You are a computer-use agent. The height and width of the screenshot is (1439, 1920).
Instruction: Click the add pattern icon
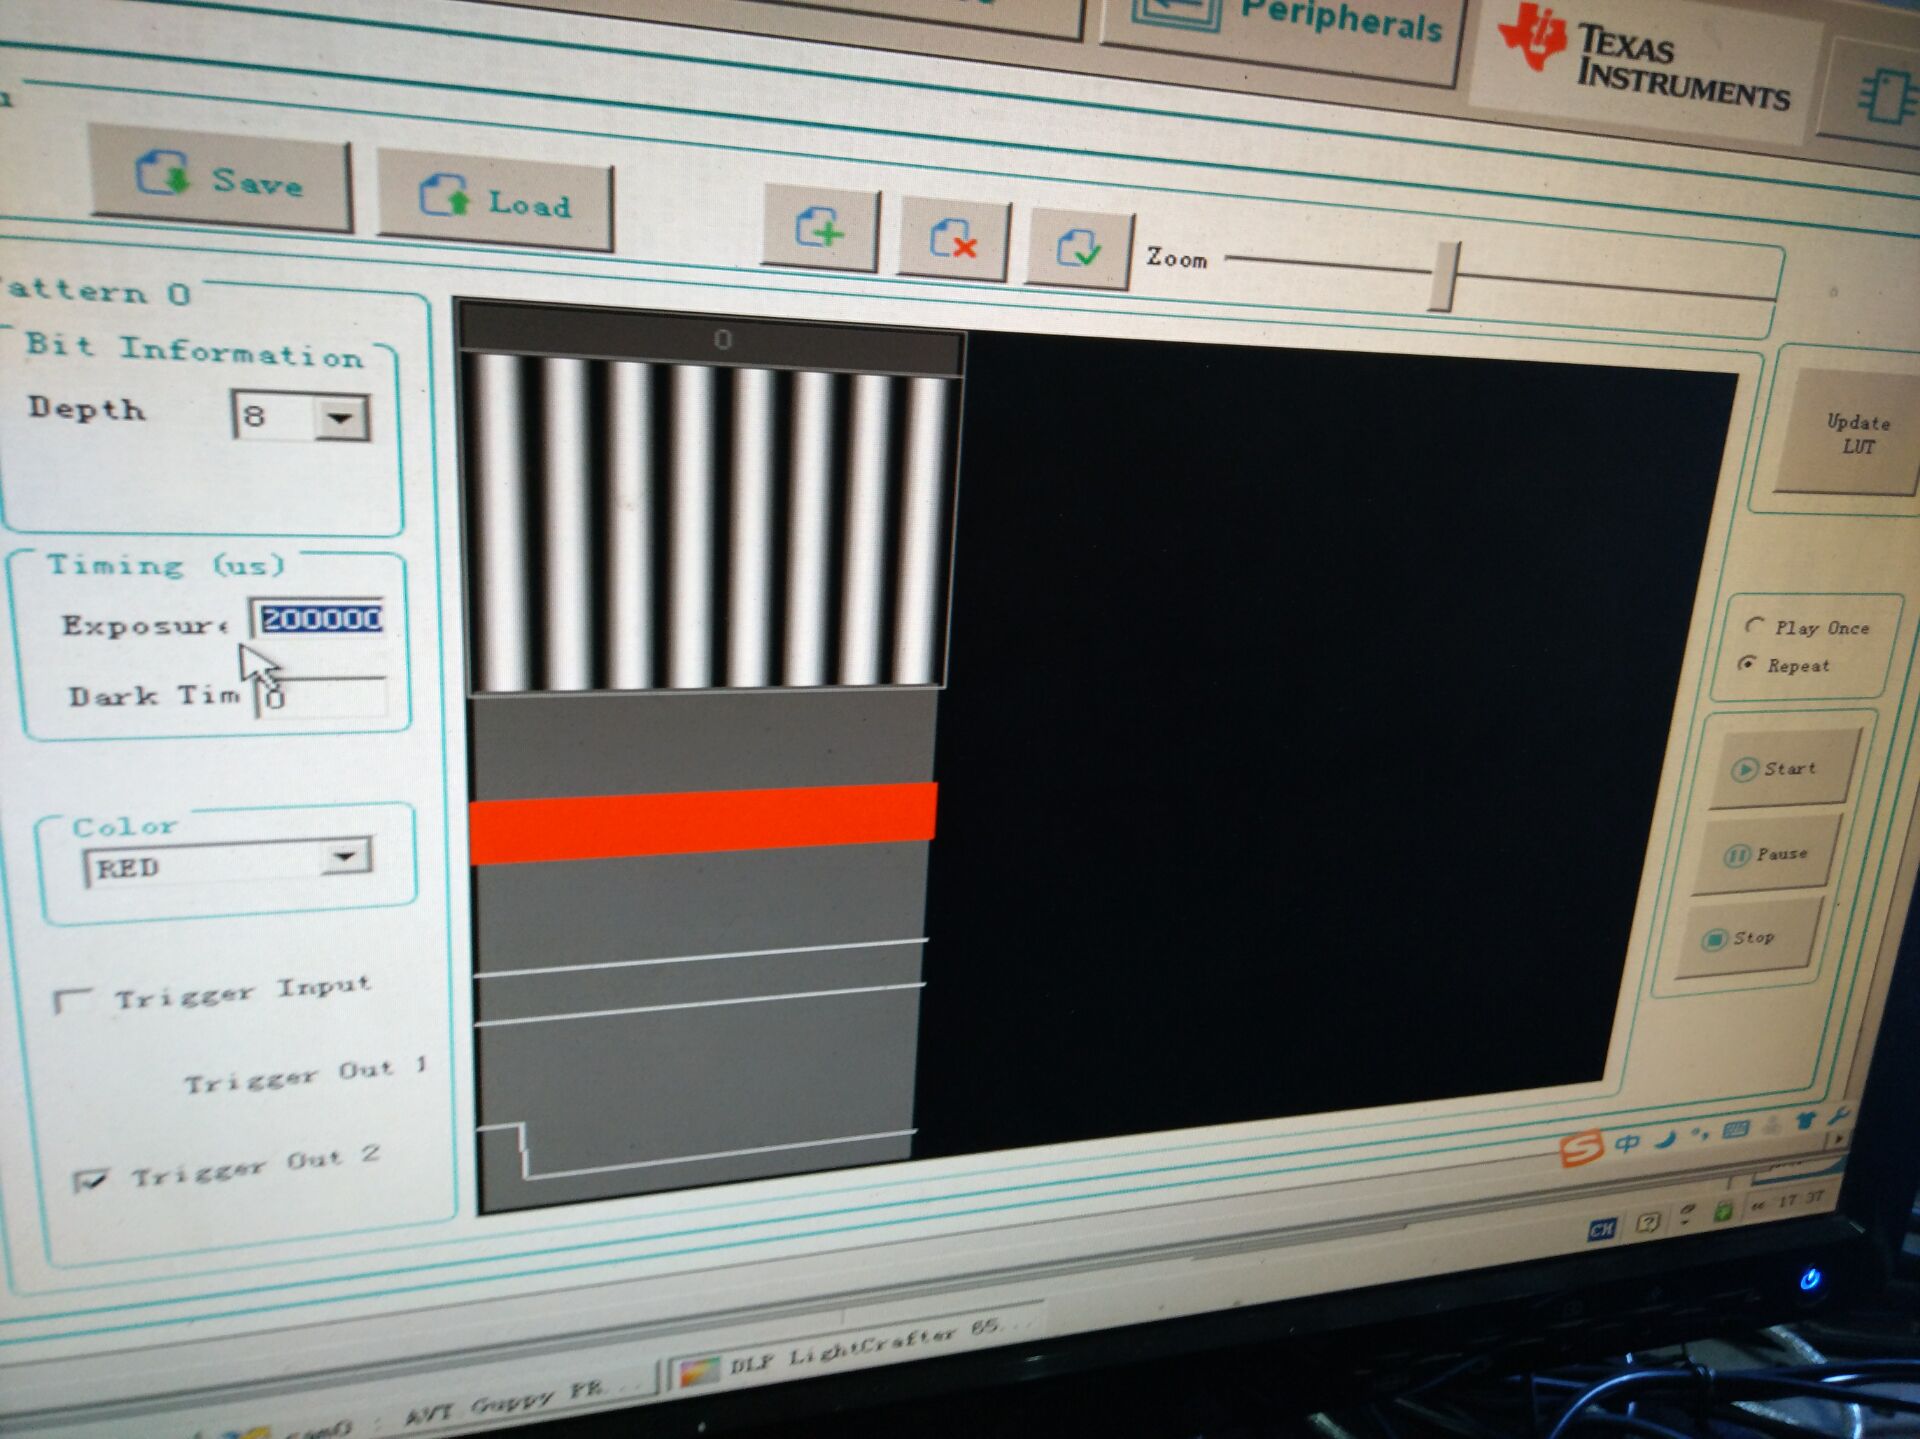coord(820,230)
